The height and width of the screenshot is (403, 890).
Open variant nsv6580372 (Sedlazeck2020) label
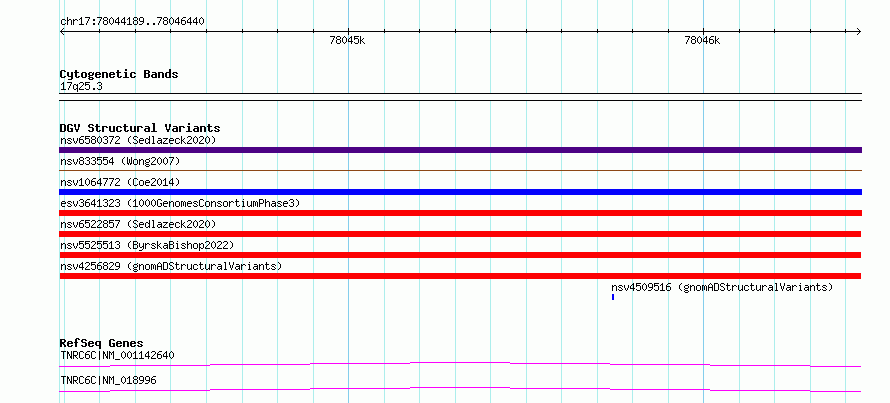[138, 140]
